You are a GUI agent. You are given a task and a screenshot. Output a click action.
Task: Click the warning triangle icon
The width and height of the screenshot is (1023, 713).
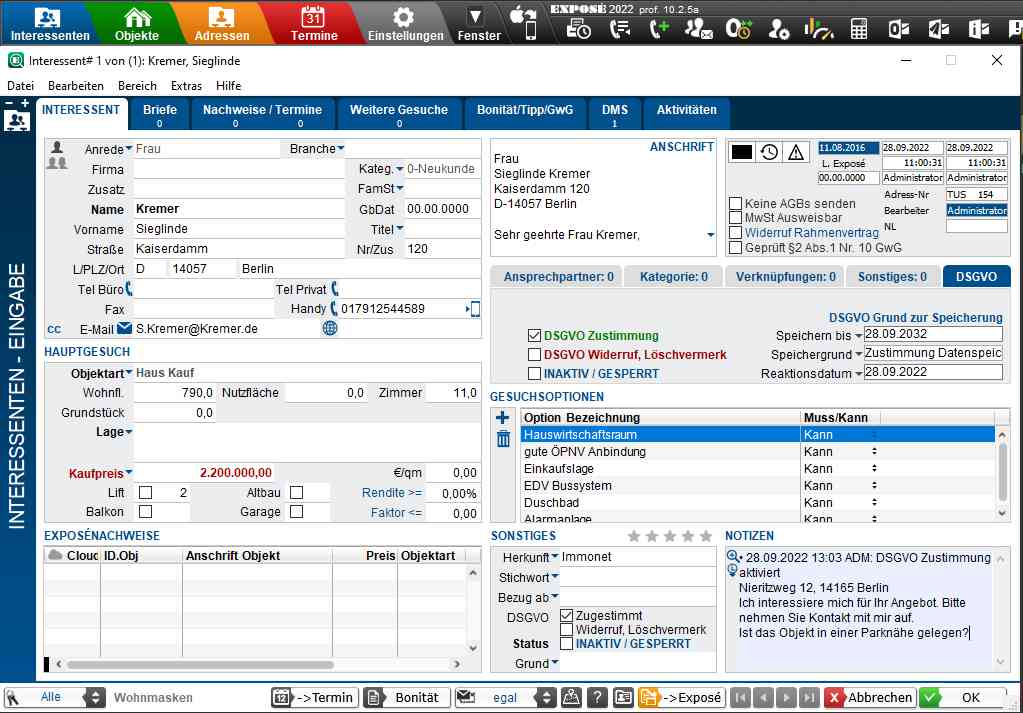pyautogui.click(x=796, y=152)
